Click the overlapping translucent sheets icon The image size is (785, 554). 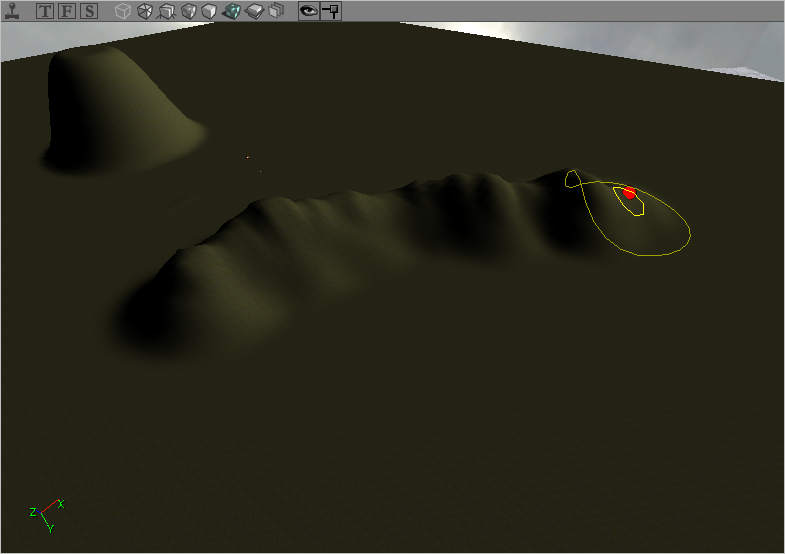(x=276, y=12)
